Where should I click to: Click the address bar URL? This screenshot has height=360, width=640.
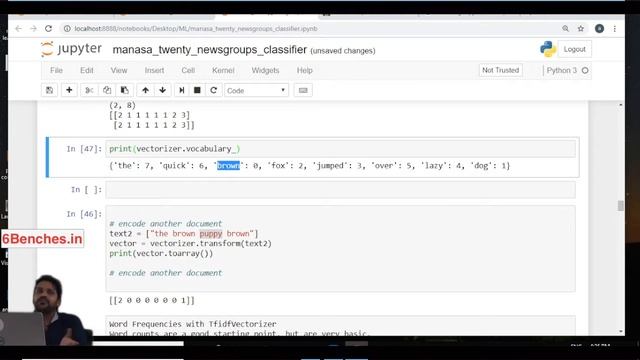click(x=196, y=29)
